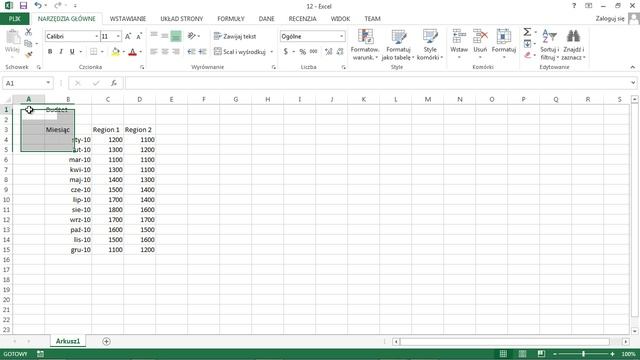Increase font size with the larger A
Image resolution: width=640 pixels, height=360 pixels.
click(x=128, y=36)
